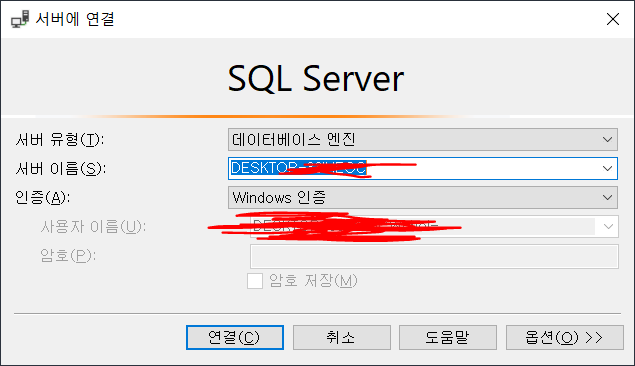Click the 연결(C) button
The width and height of the screenshot is (635, 366).
coord(235,337)
